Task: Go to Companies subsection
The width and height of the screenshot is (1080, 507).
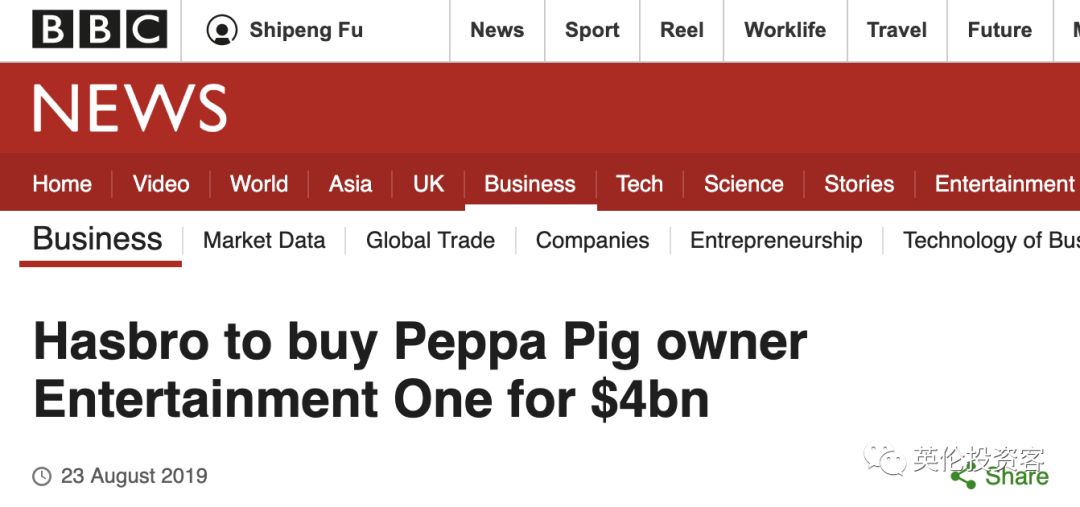Action: [x=592, y=240]
